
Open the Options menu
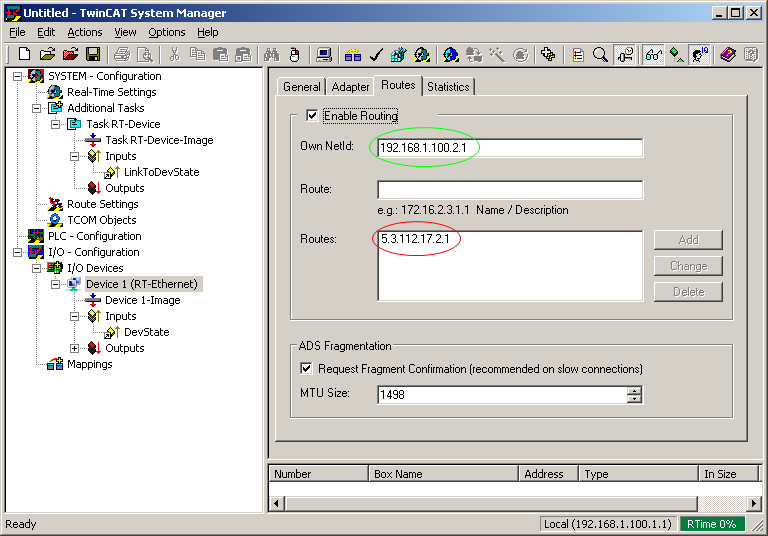[167, 32]
